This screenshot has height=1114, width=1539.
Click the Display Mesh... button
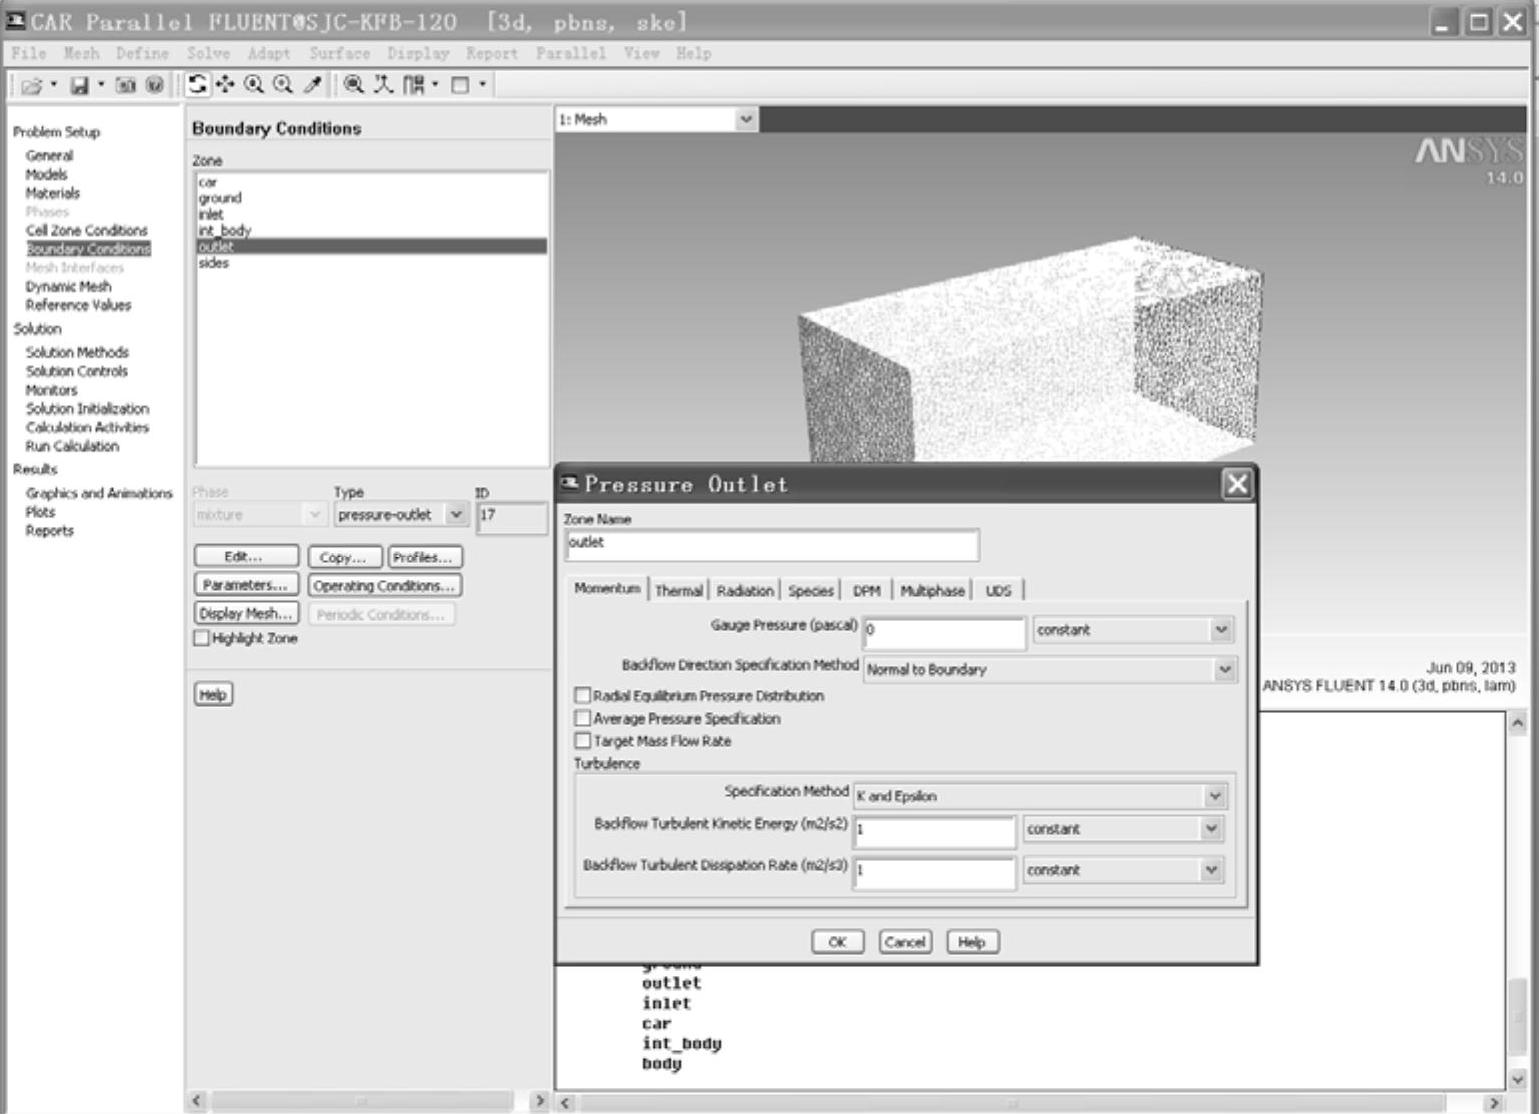(246, 613)
